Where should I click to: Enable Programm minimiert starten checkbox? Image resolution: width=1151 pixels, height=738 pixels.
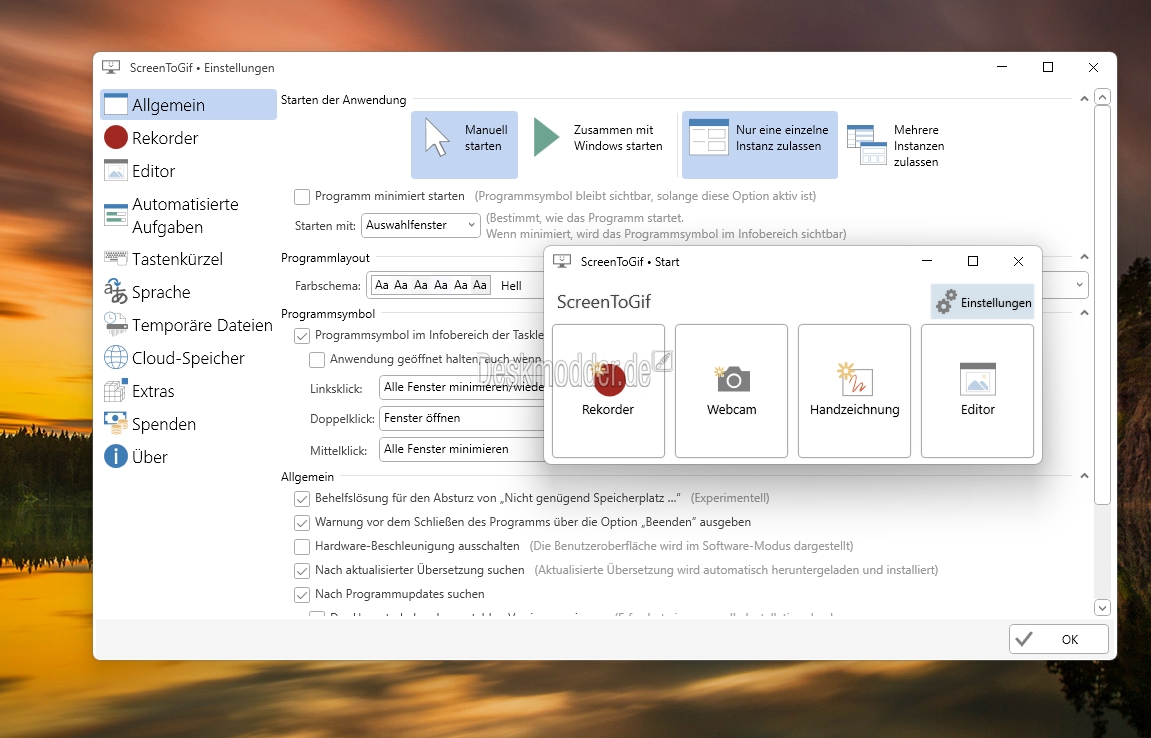[x=302, y=196]
